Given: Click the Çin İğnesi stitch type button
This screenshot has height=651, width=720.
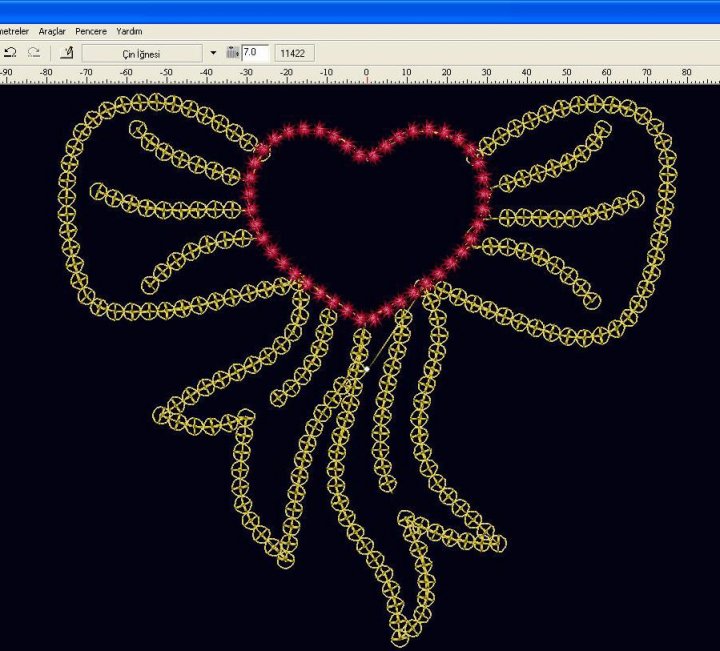Looking at the screenshot, I should [142, 53].
